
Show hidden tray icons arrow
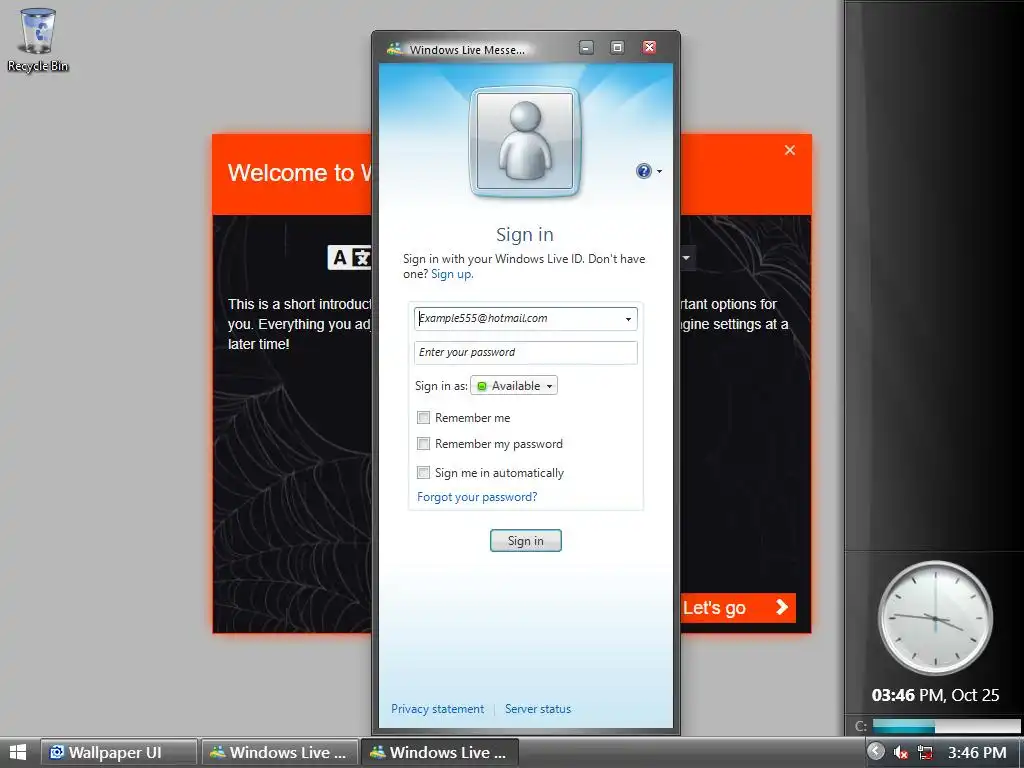coord(876,752)
